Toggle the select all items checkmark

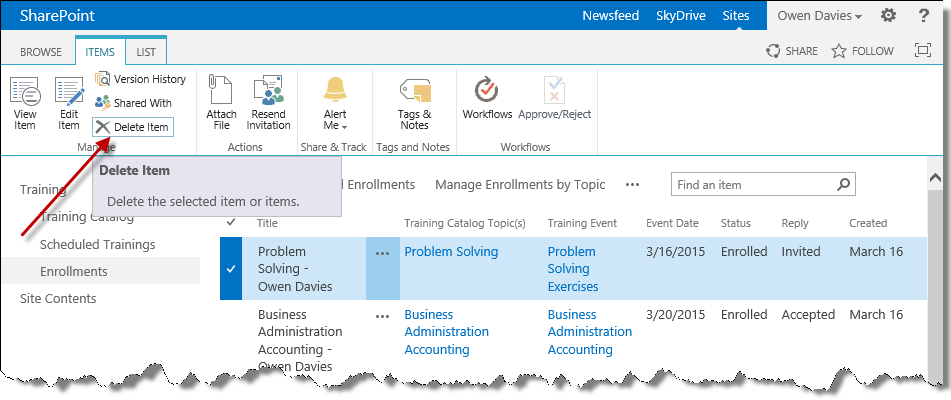point(230,222)
